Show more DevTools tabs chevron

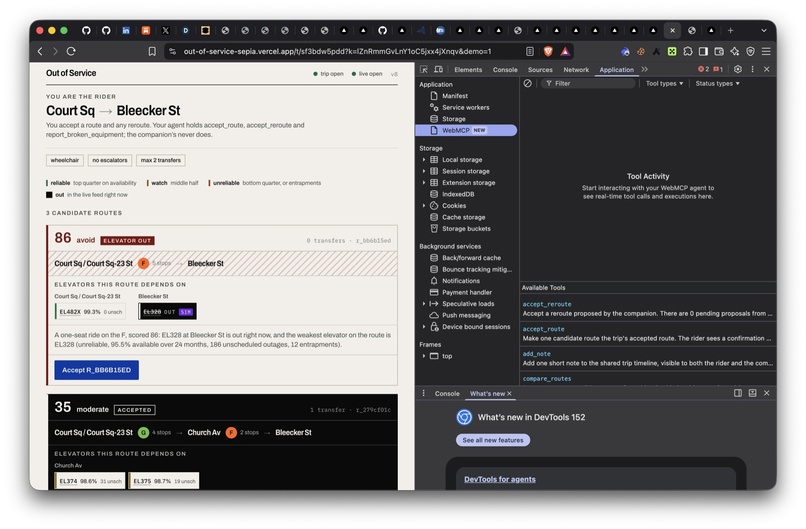[645, 69]
